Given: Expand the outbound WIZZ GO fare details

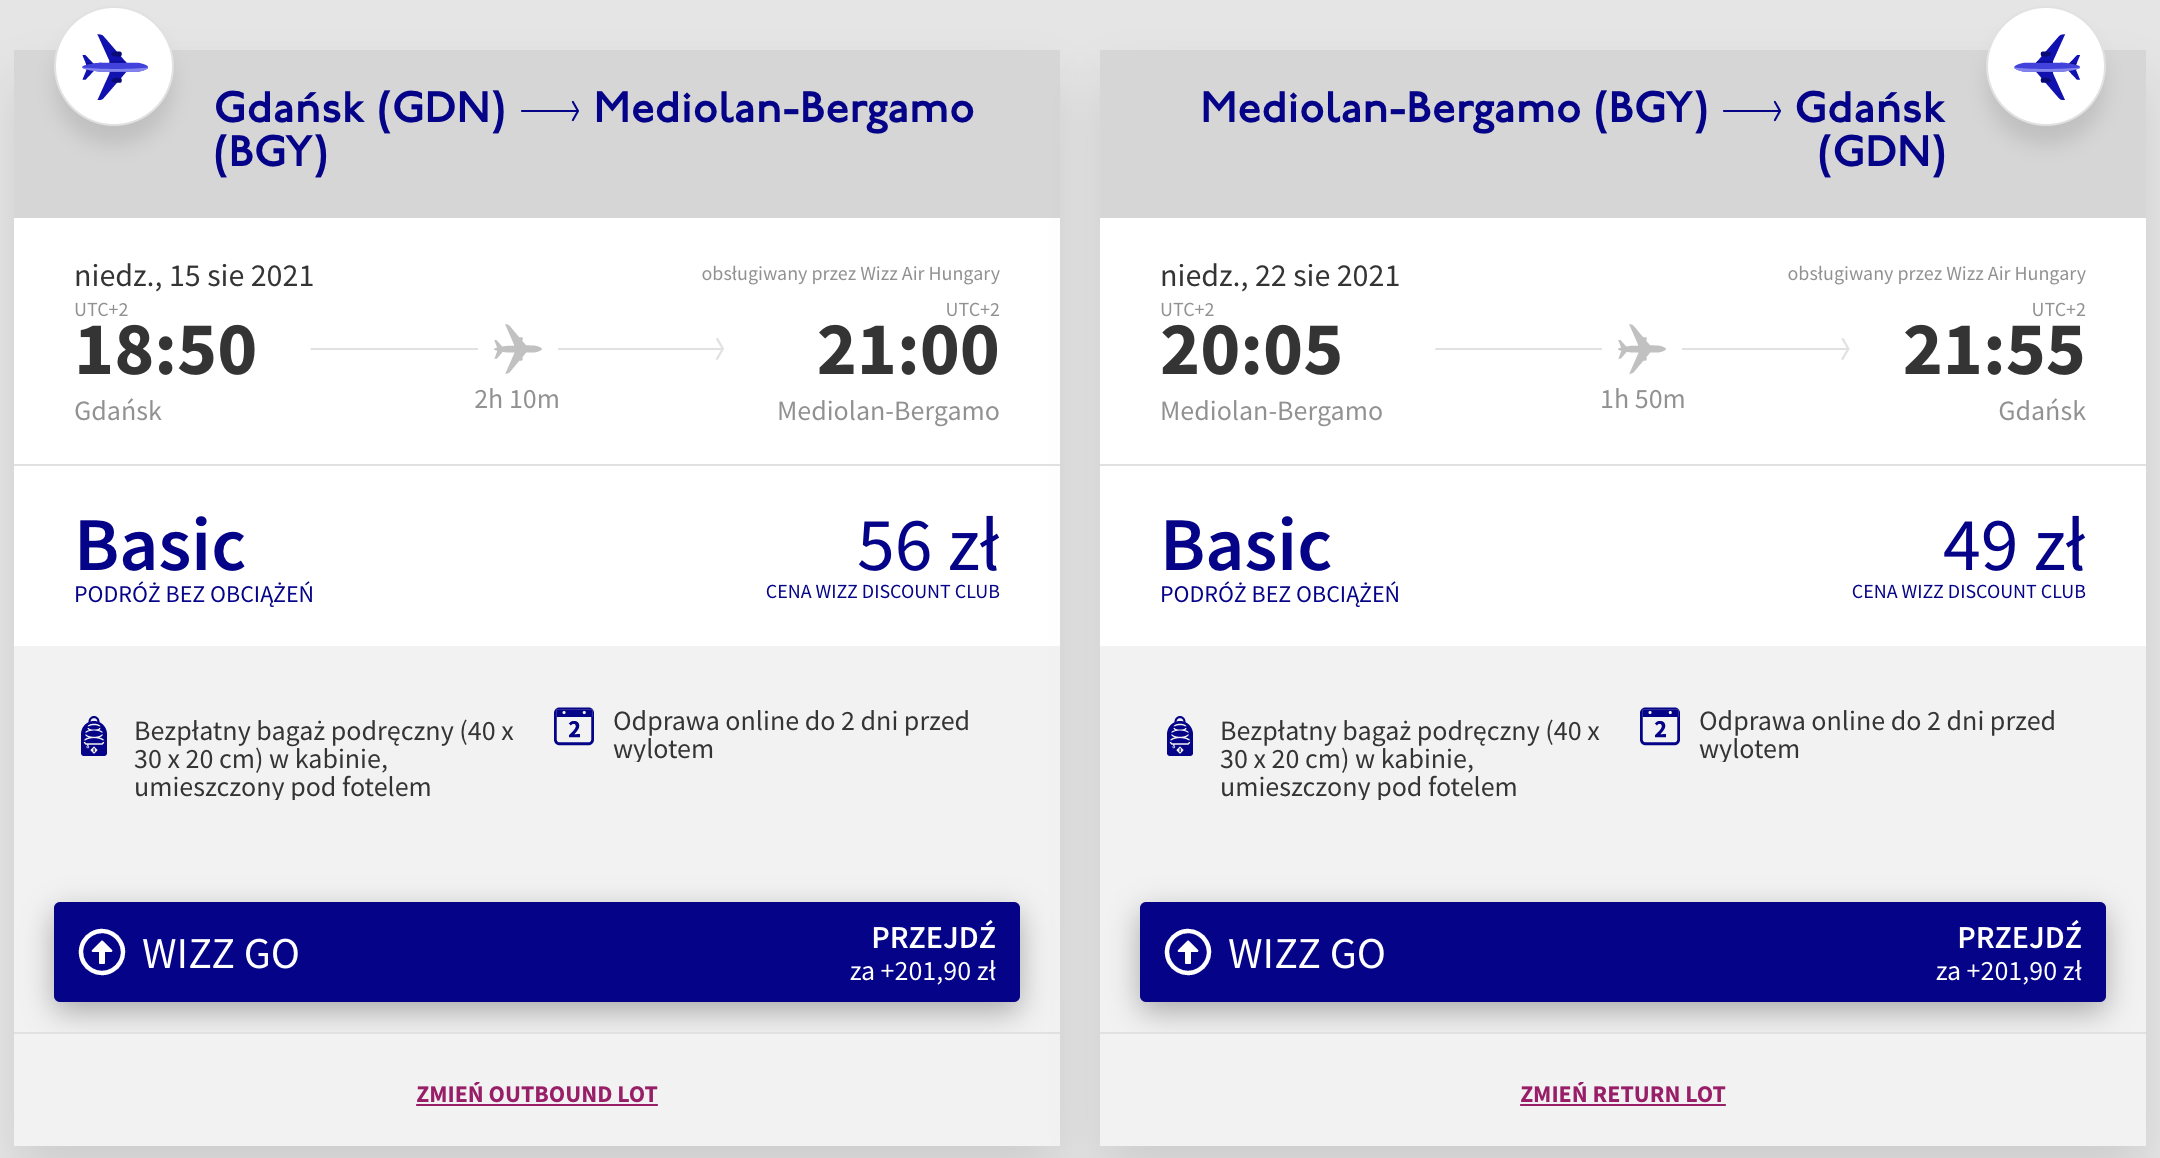Looking at the screenshot, I should 536,951.
